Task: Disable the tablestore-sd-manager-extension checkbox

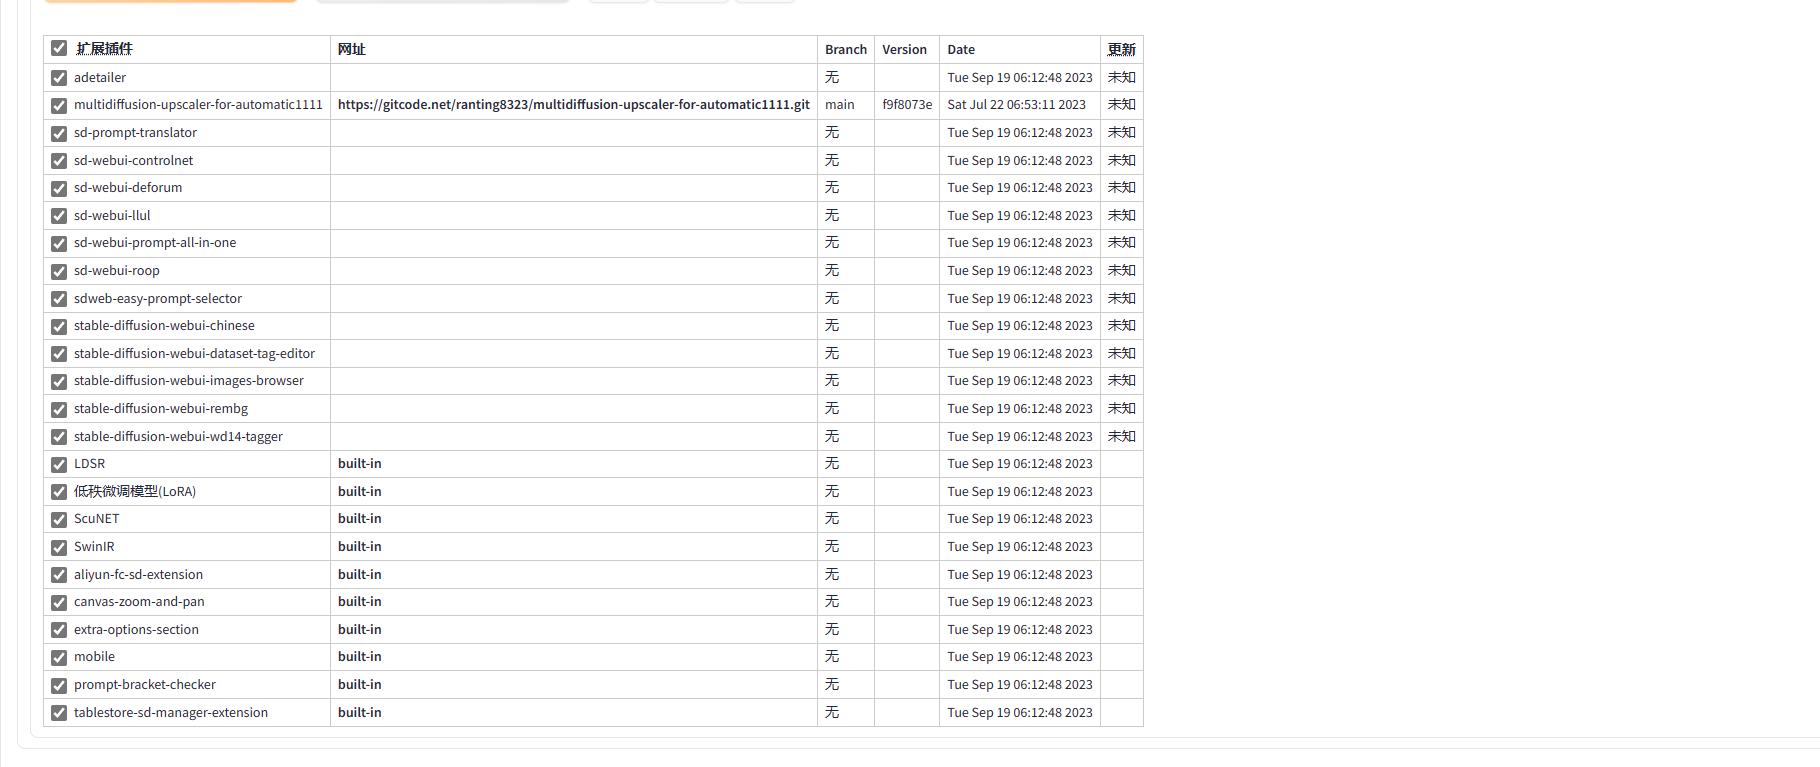Action: (x=59, y=713)
